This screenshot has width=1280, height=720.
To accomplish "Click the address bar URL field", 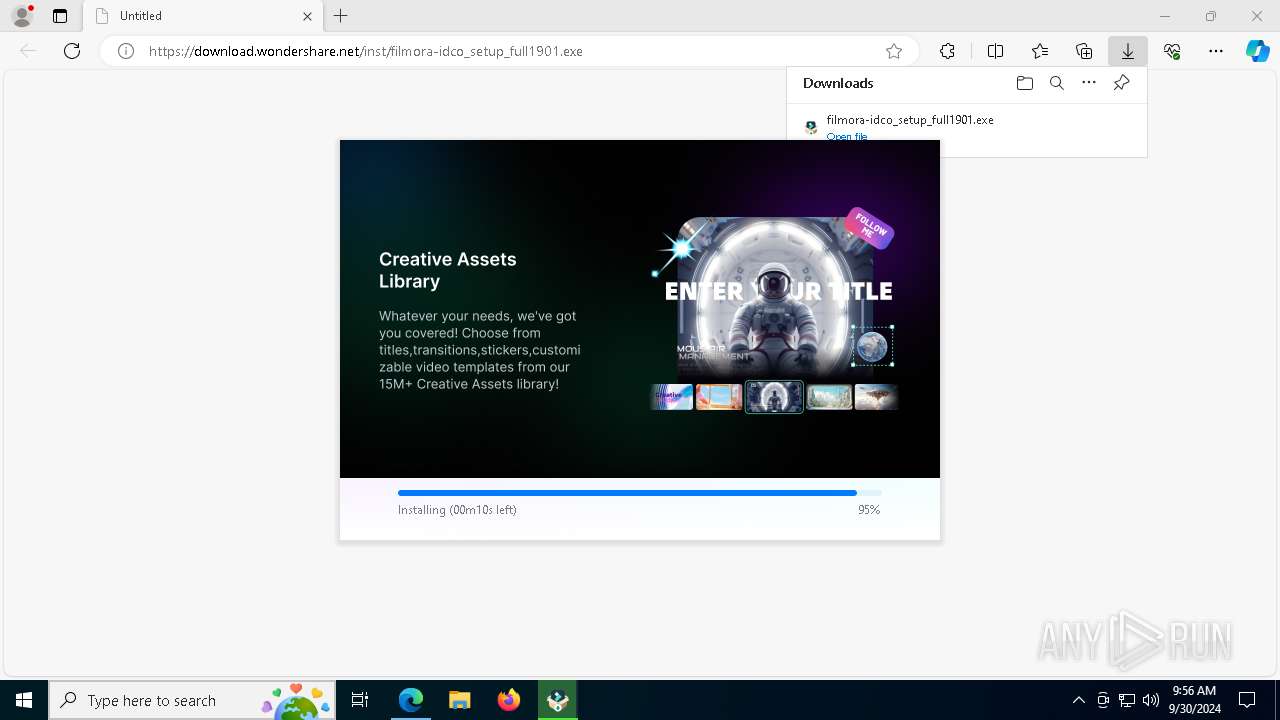I will pos(510,51).
